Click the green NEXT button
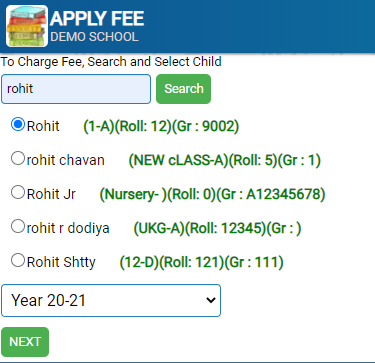The width and height of the screenshot is (375, 363). tap(25, 342)
